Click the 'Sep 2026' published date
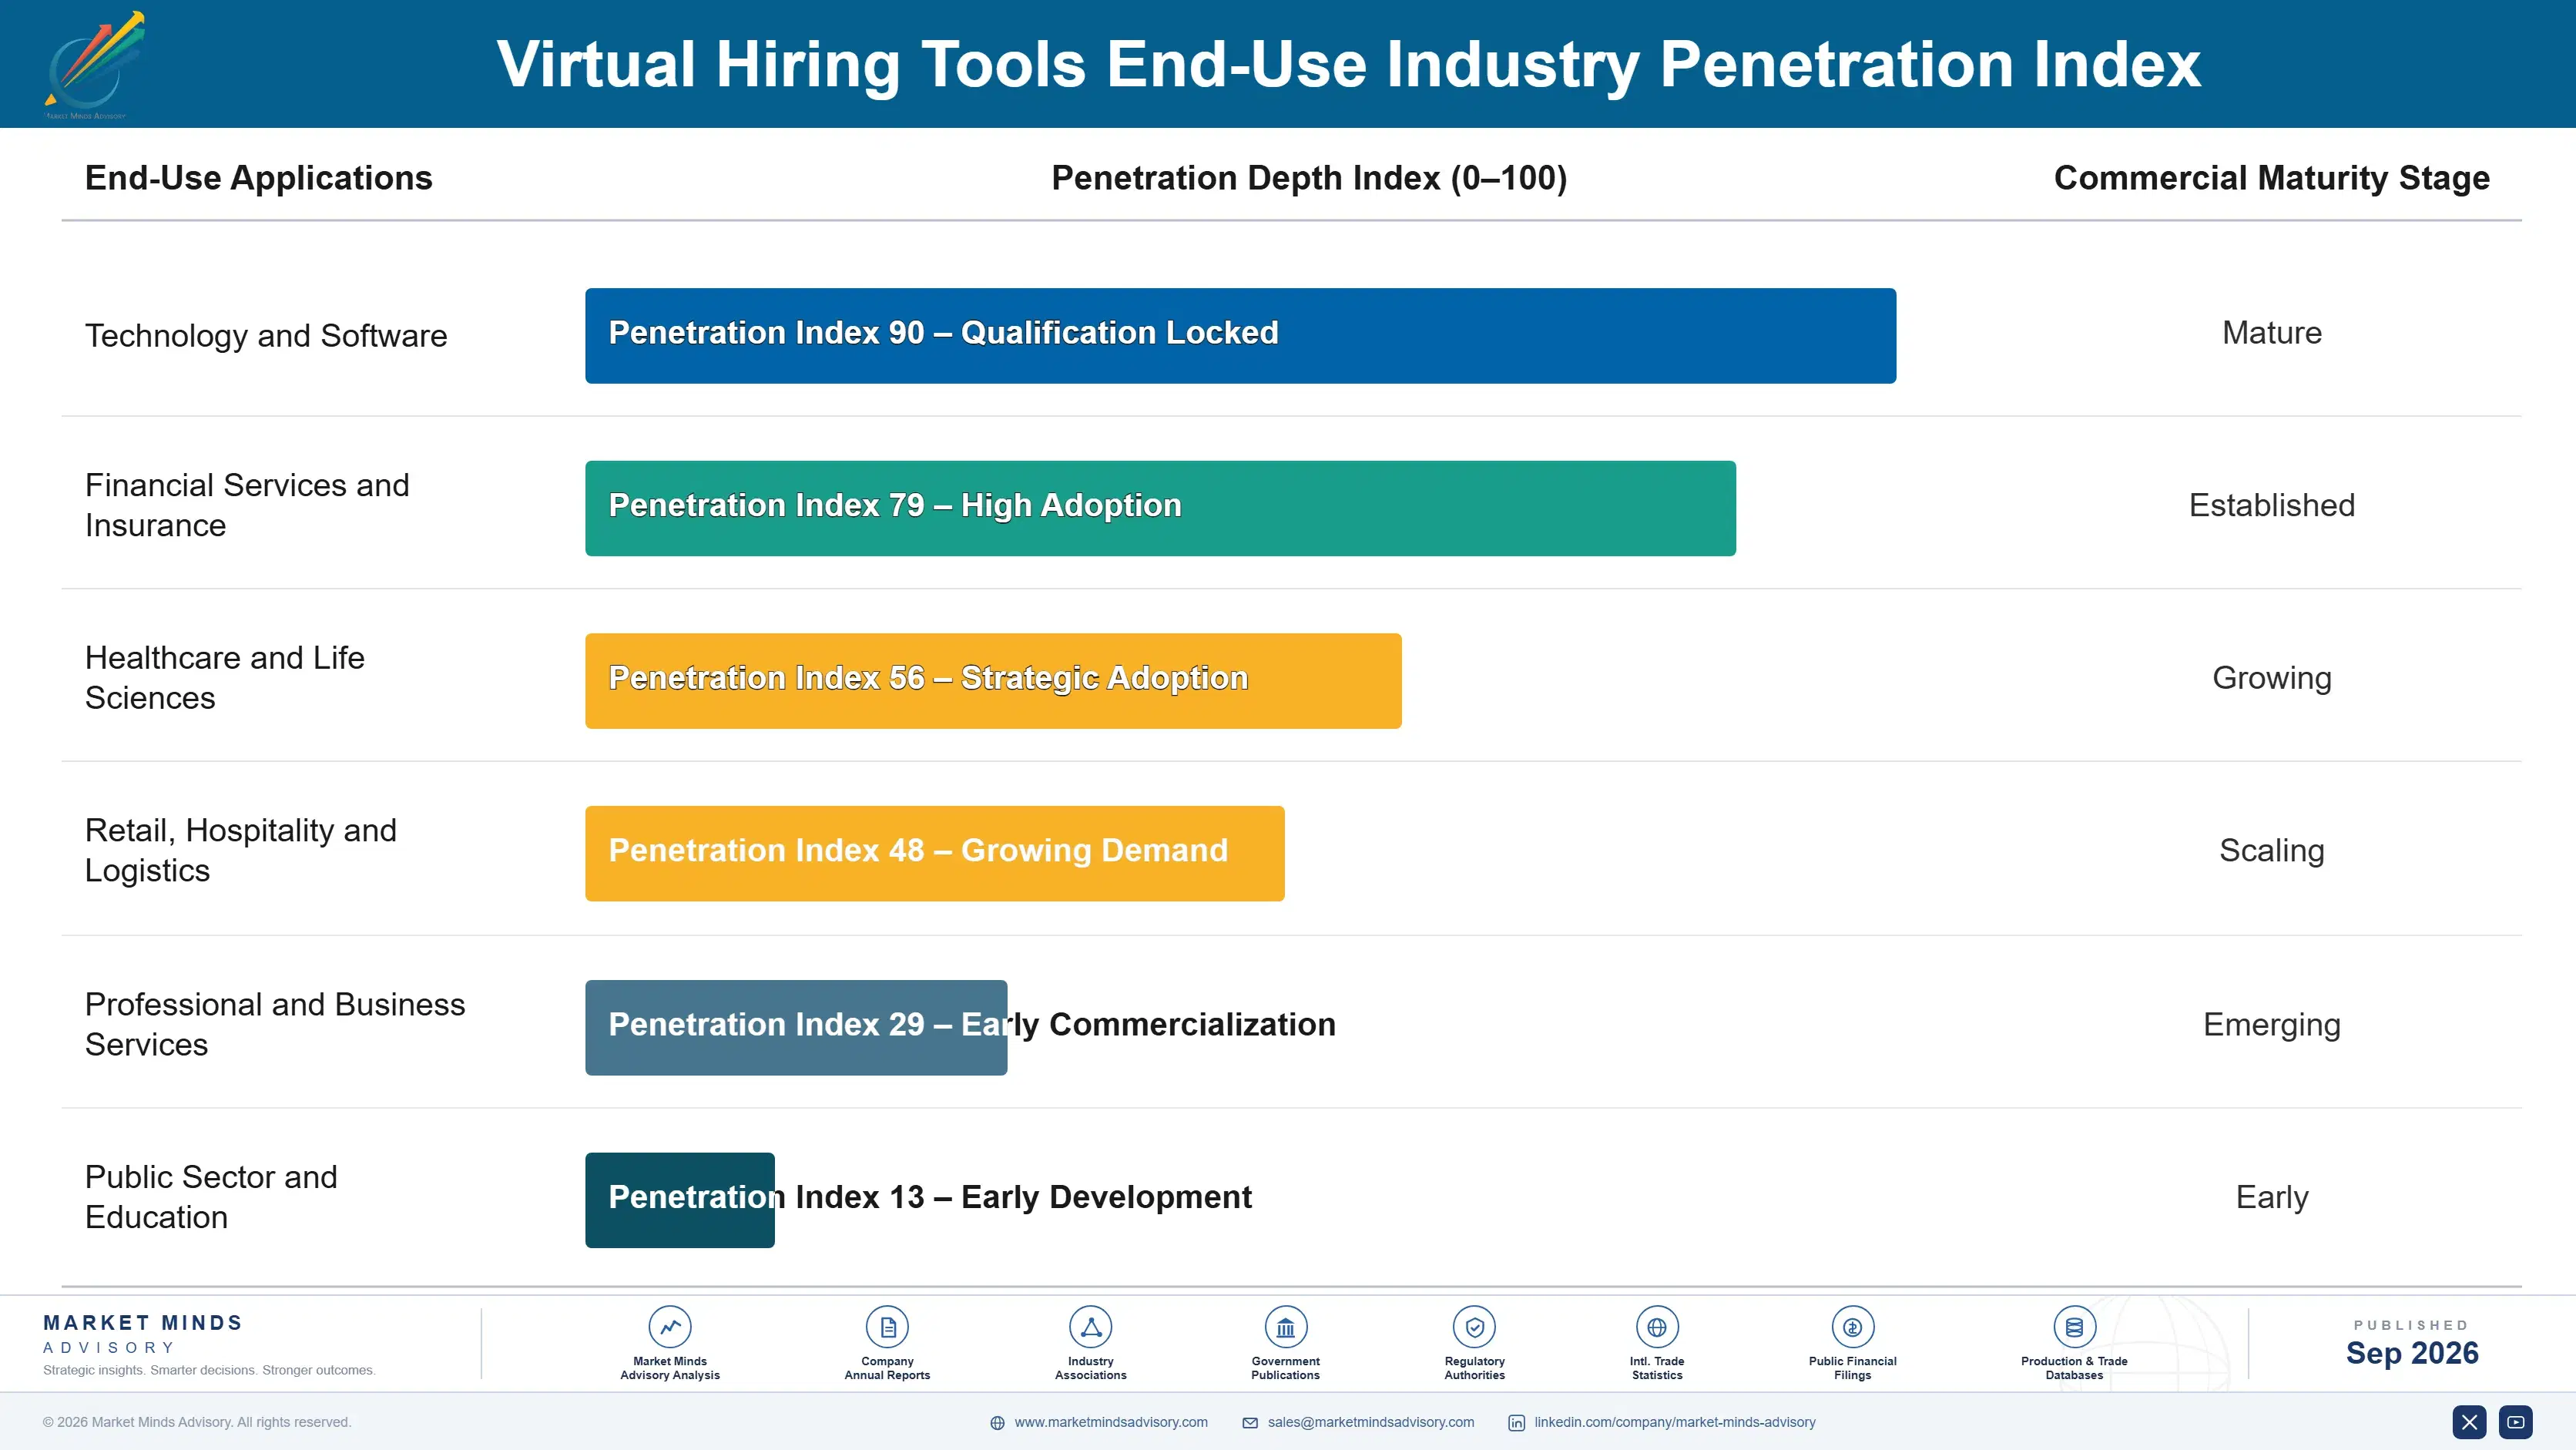Screen dimensions: 2576x1450 2411,1353
